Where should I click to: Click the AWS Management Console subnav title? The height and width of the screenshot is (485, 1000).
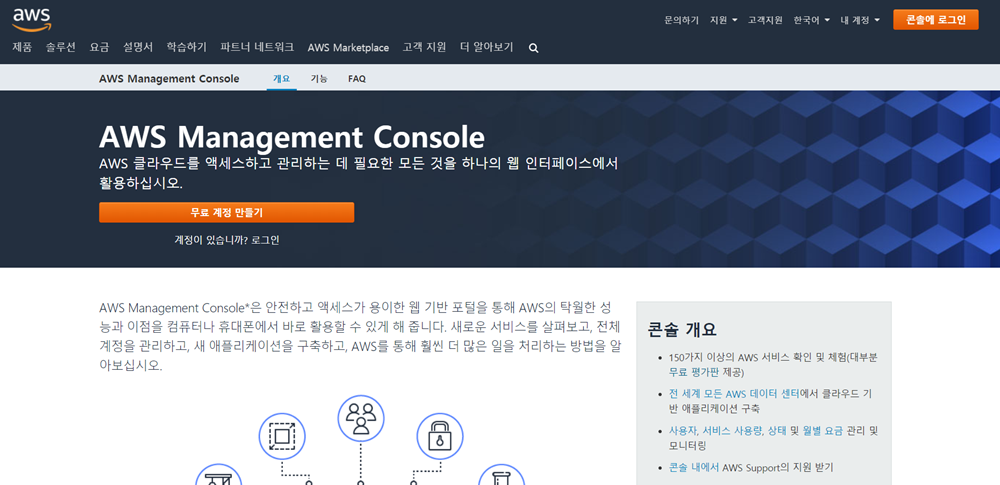(x=169, y=78)
